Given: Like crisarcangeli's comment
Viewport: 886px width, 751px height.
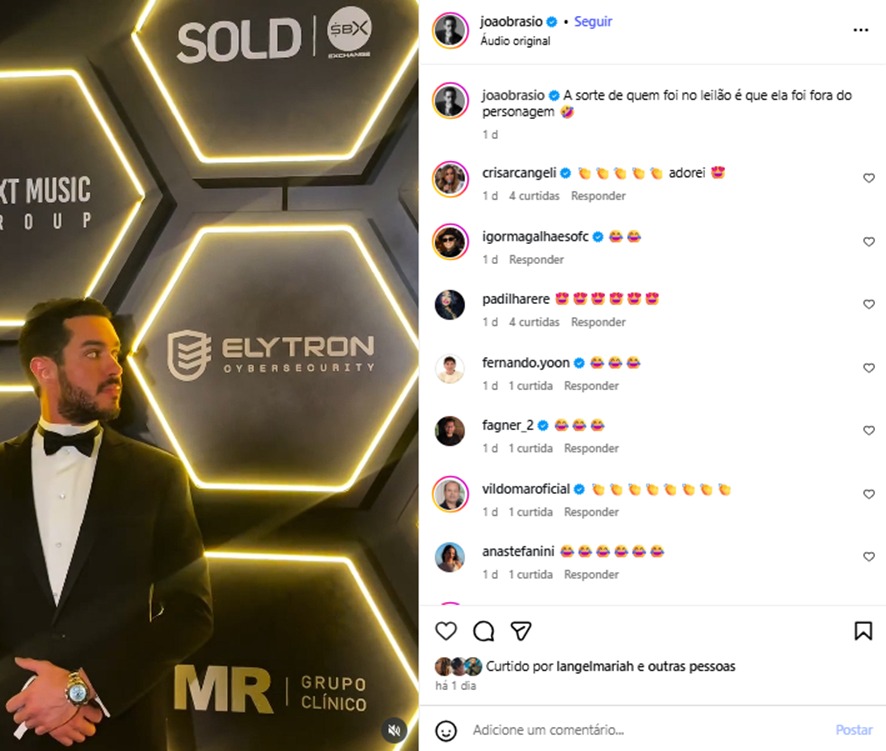Looking at the screenshot, I should coord(868,178).
